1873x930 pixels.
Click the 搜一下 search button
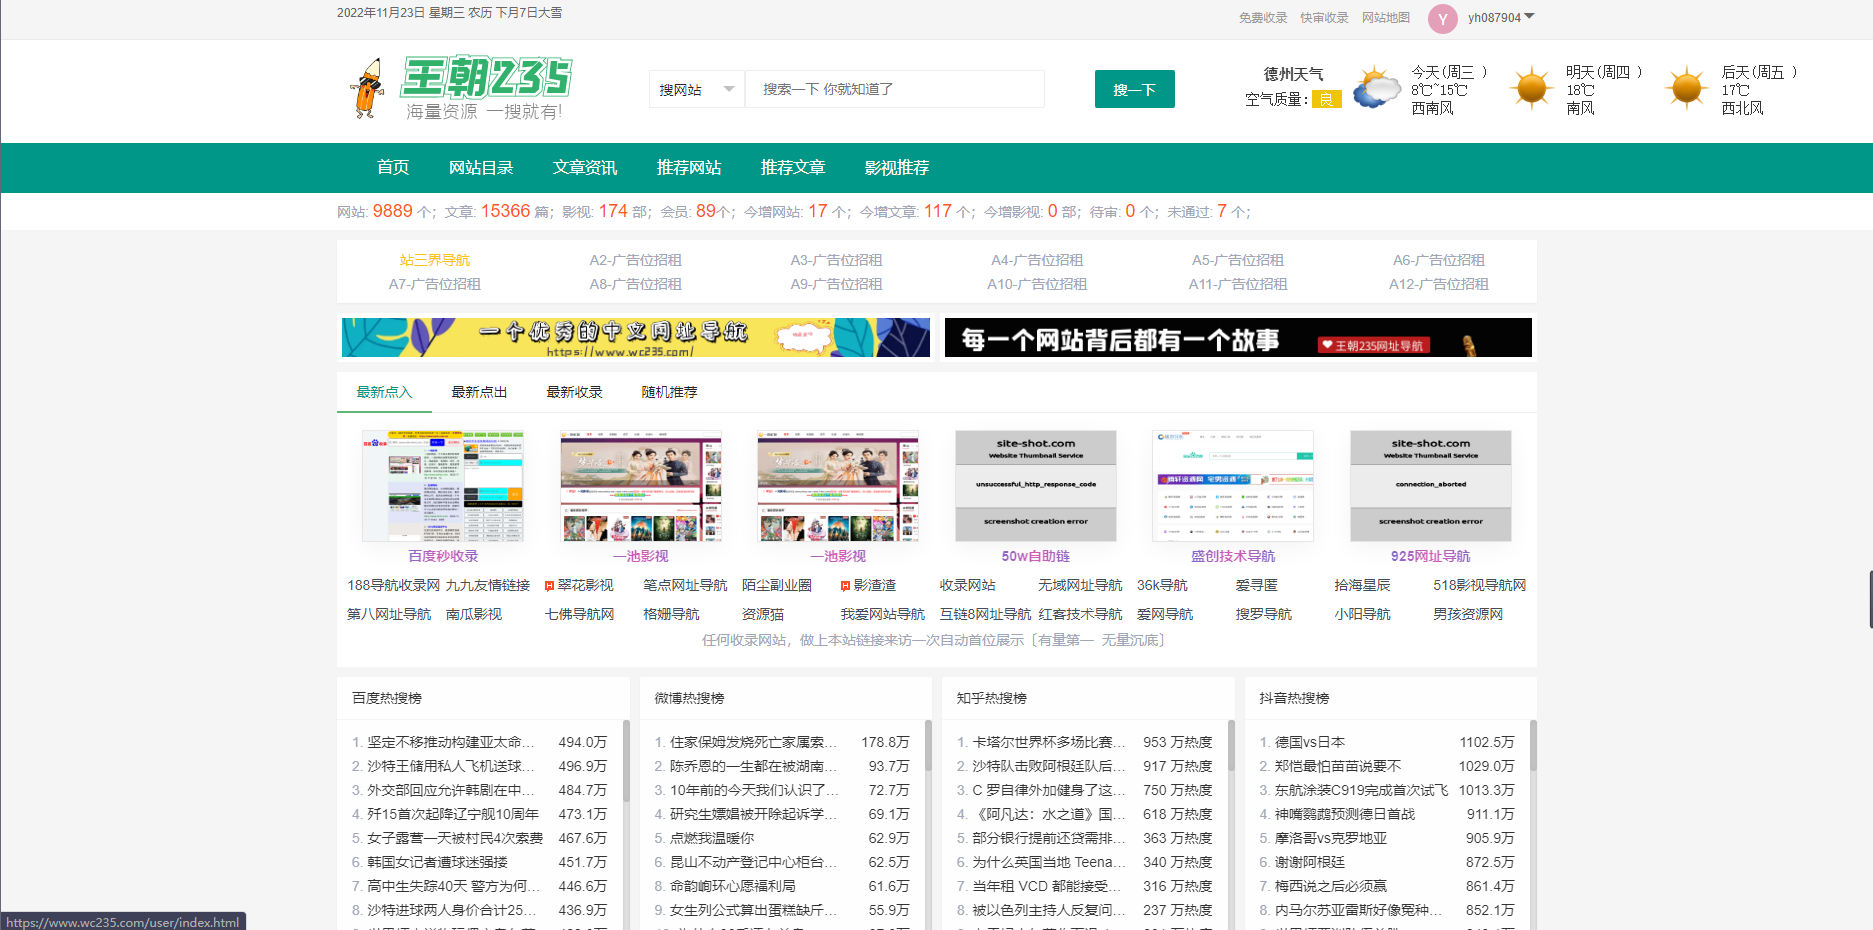[x=1134, y=89]
